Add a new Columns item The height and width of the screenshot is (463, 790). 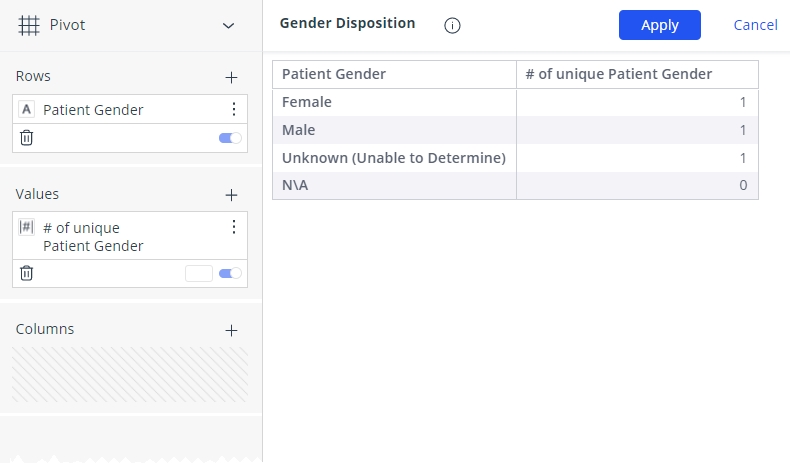pos(231,330)
